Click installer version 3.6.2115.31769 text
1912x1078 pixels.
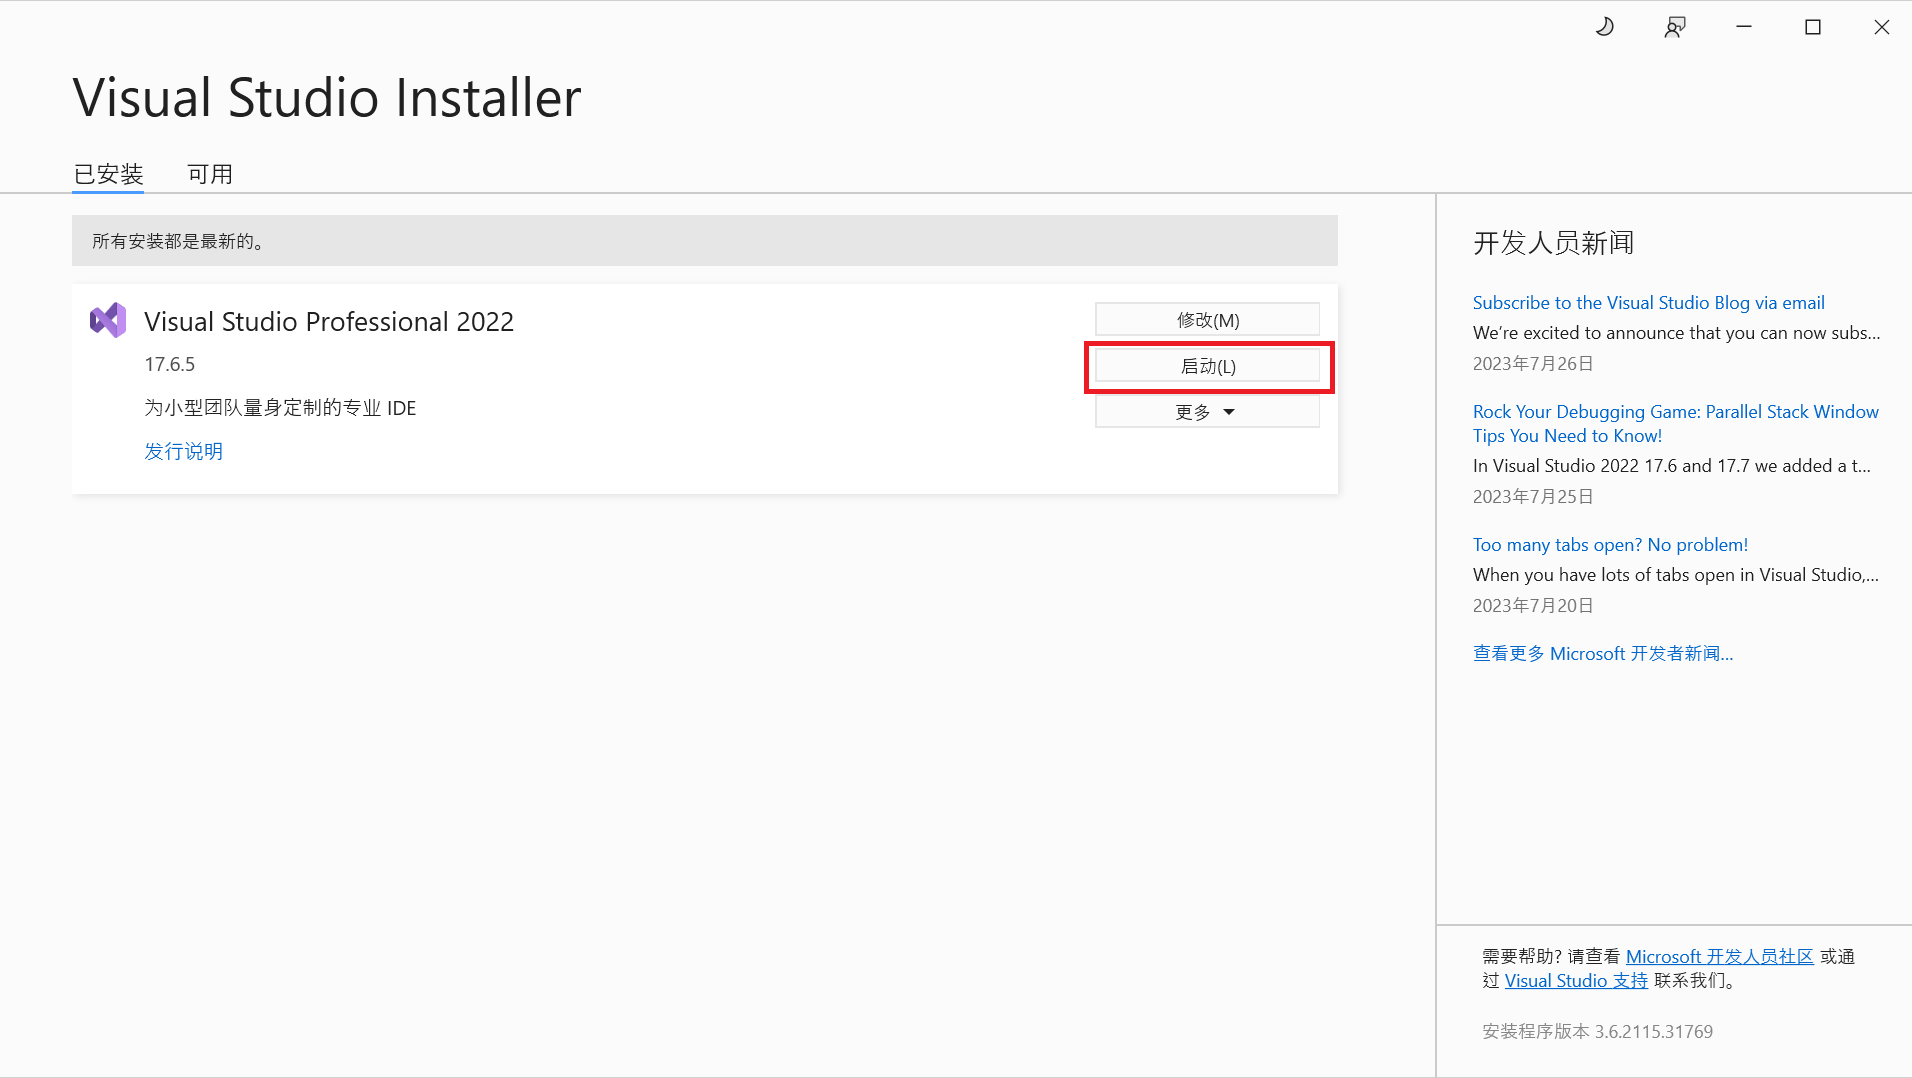point(1597,1032)
